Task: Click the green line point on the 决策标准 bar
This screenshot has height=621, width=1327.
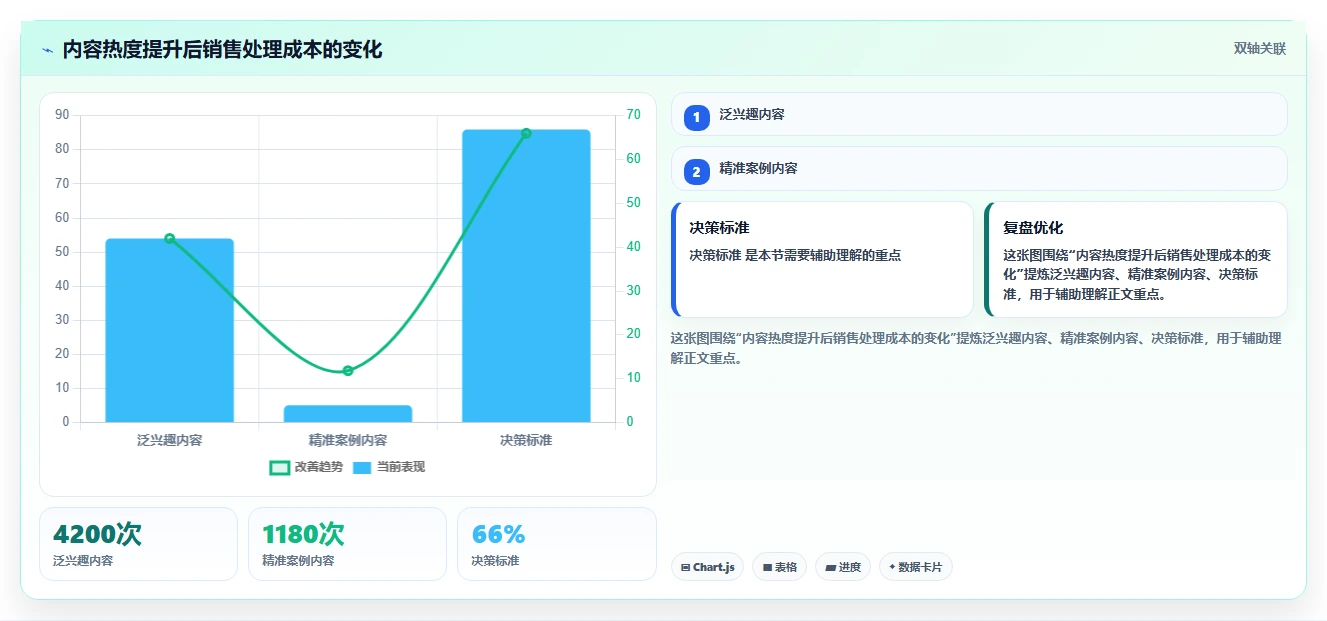Action: tap(526, 133)
